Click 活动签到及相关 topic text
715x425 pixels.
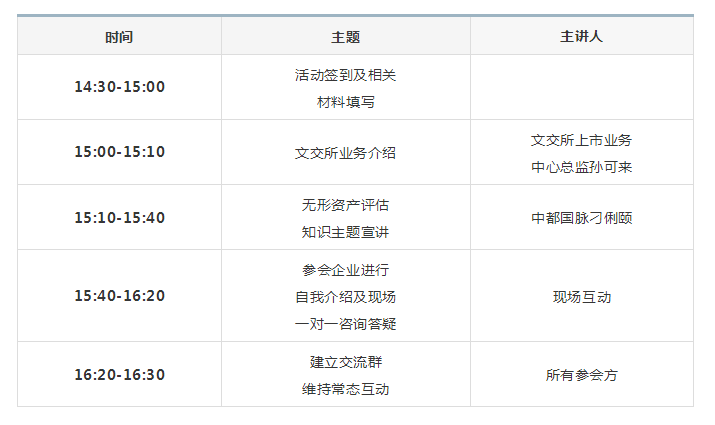pyautogui.click(x=346, y=75)
